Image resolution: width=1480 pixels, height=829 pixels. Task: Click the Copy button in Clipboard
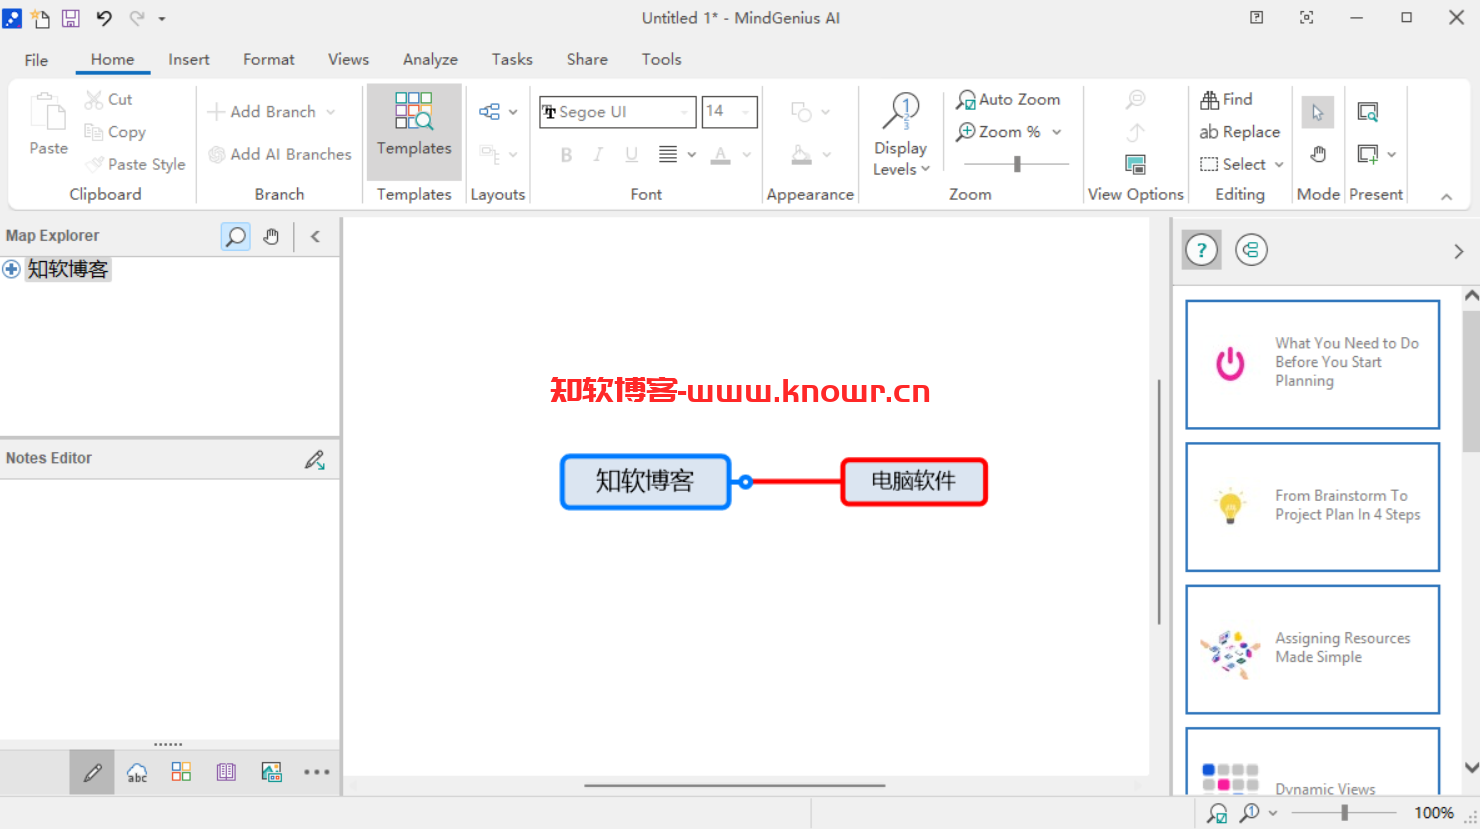[115, 132]
